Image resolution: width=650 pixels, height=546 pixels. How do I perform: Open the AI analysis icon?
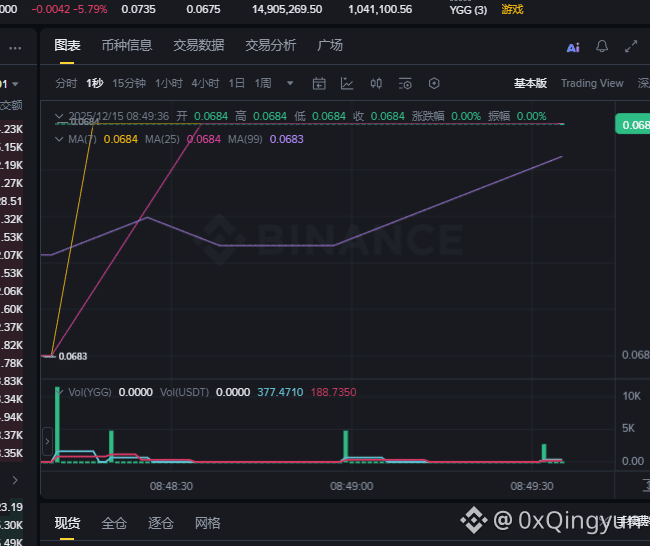[x=573, y=48]
